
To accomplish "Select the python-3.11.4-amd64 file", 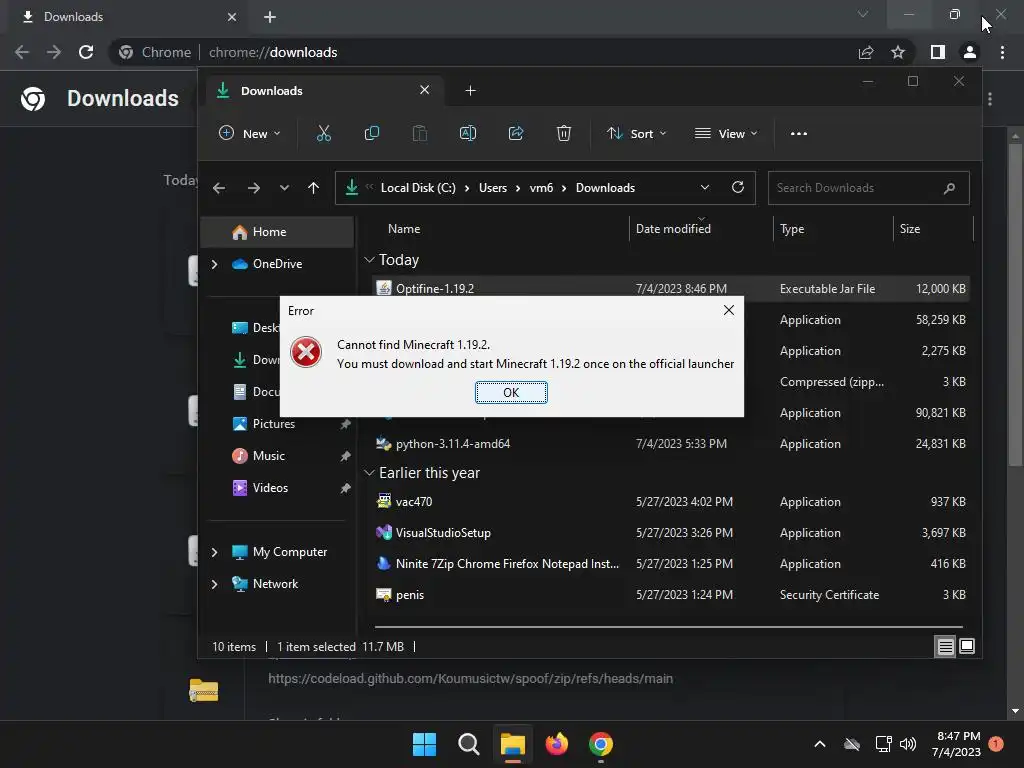I will pyautogui.click(x=671, y=444).
